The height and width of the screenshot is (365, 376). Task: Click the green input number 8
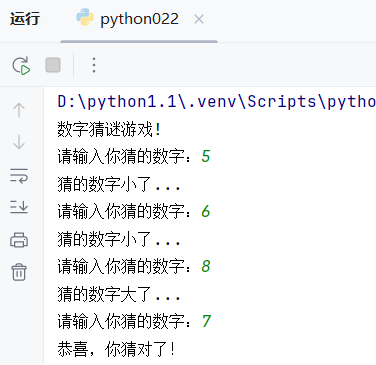[x=206, y=266]
